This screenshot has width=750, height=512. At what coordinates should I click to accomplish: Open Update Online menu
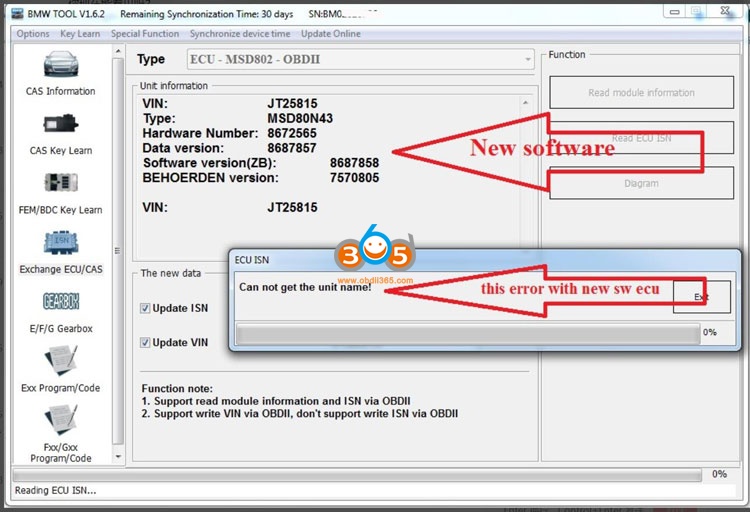pyautogui.click(x=331, y=33)
